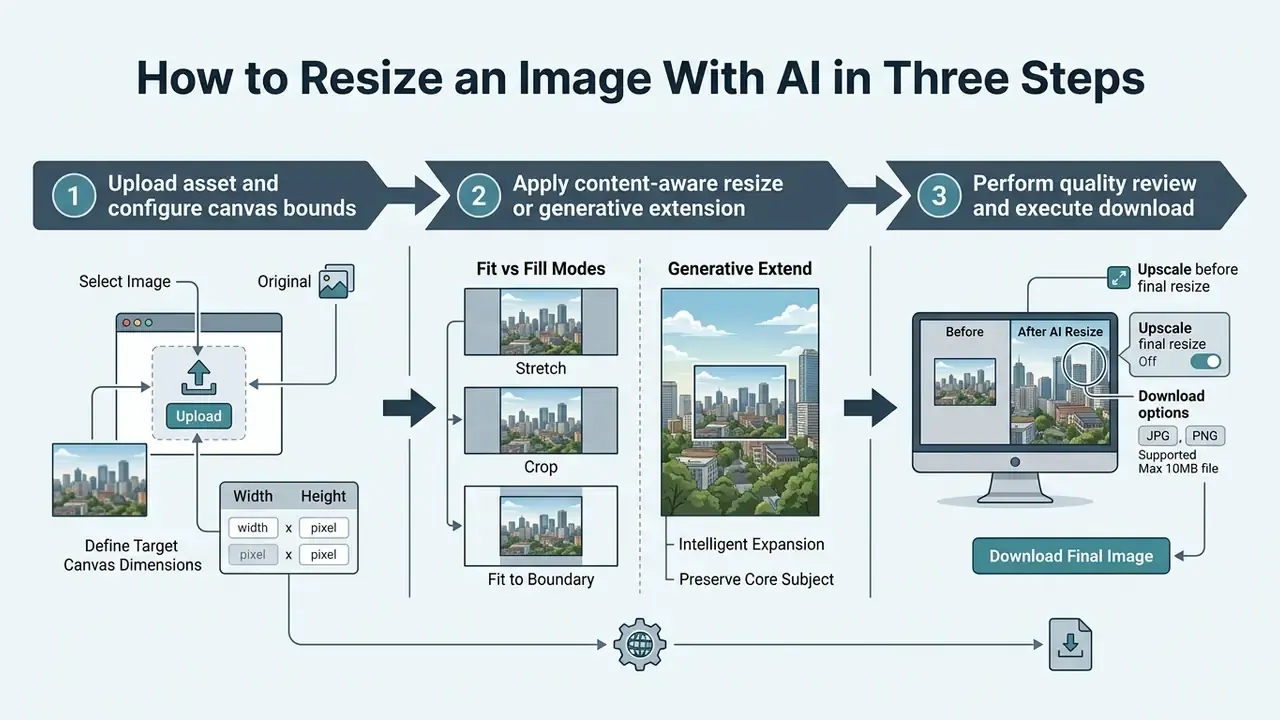Click the Download Final Image button

(x=1071, y=556)
